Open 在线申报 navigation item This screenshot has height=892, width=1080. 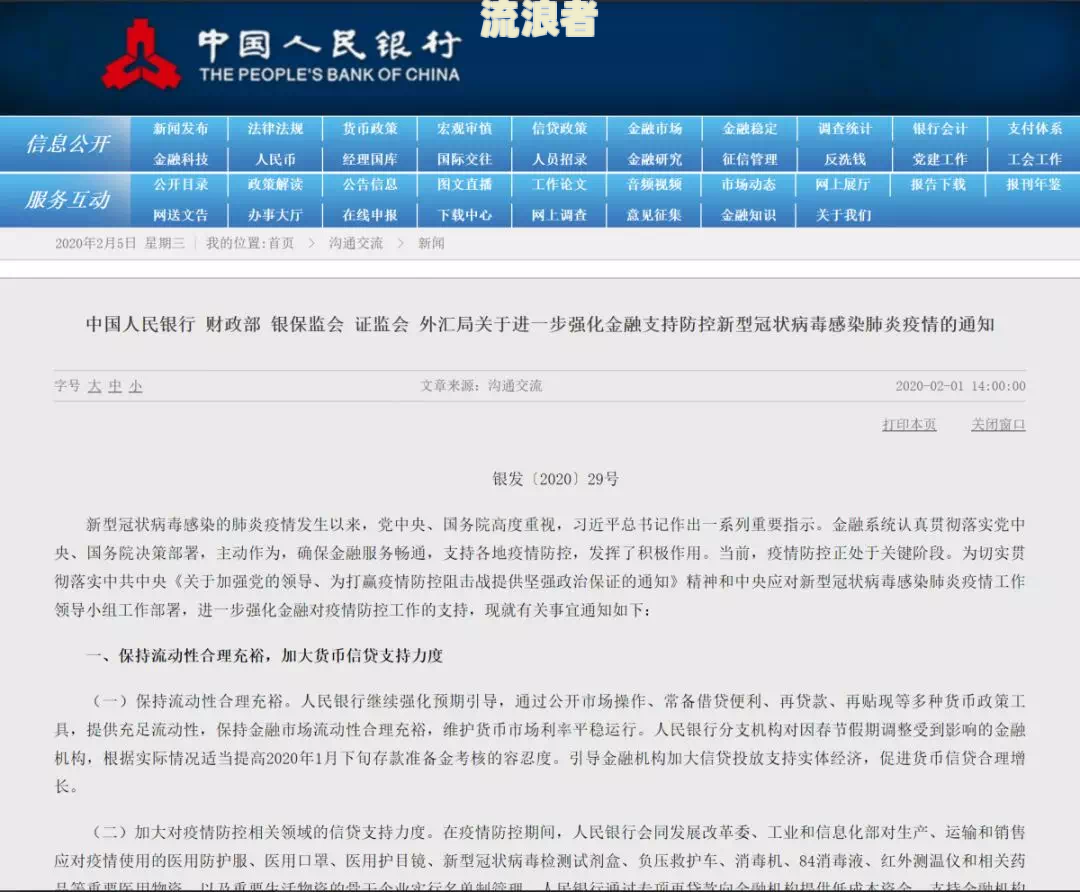[371, 215]
